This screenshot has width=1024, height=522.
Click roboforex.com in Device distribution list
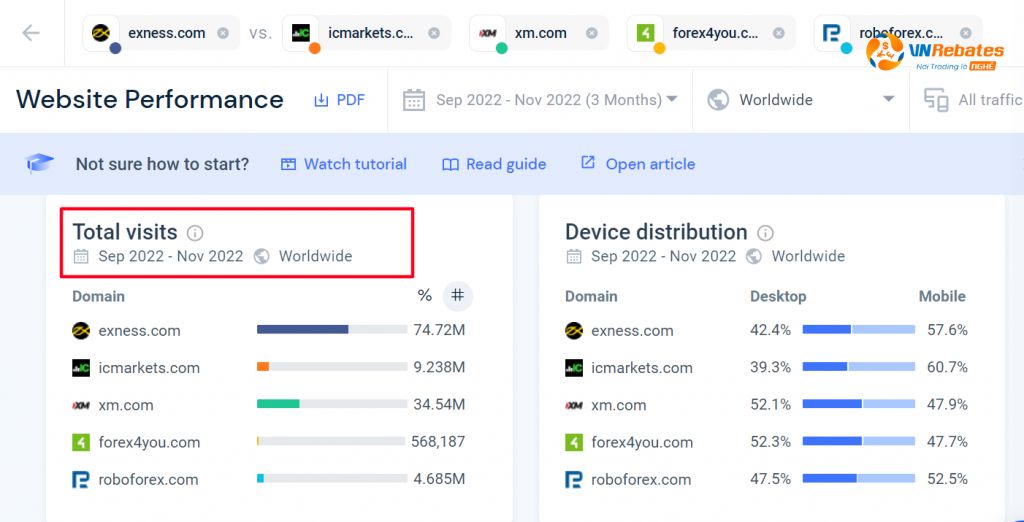(x=641, y=480)
